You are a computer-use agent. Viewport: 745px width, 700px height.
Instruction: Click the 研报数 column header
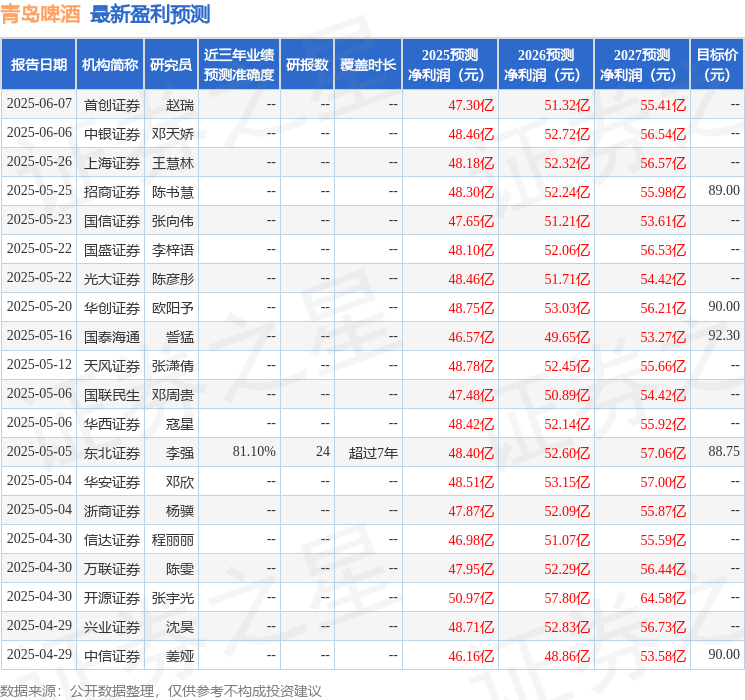tap(307, 64)
